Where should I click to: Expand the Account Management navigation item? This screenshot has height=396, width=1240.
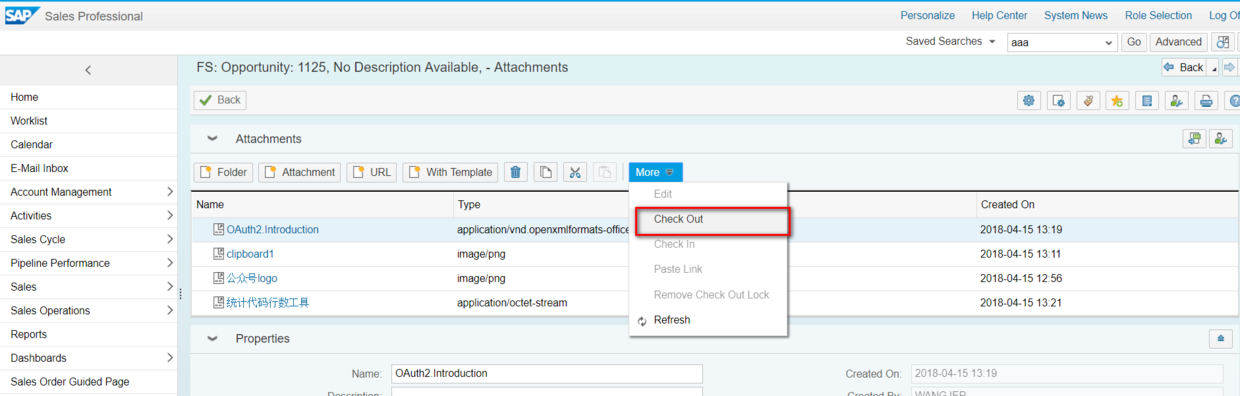[x=170, y=192]
